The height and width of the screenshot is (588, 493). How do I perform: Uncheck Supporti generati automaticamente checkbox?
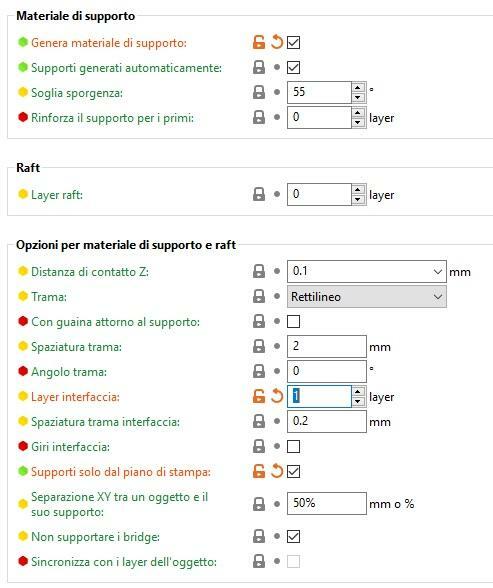293,68
